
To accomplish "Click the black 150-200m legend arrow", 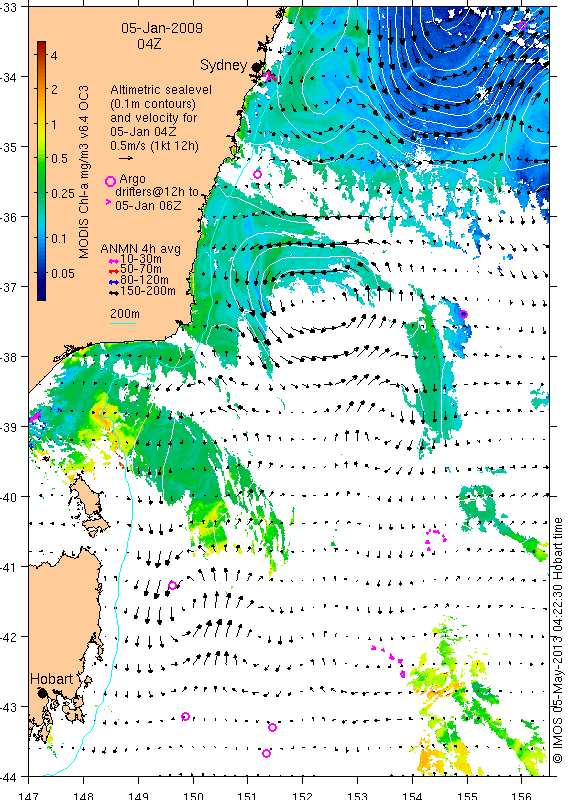I will (x=113, y=293).
